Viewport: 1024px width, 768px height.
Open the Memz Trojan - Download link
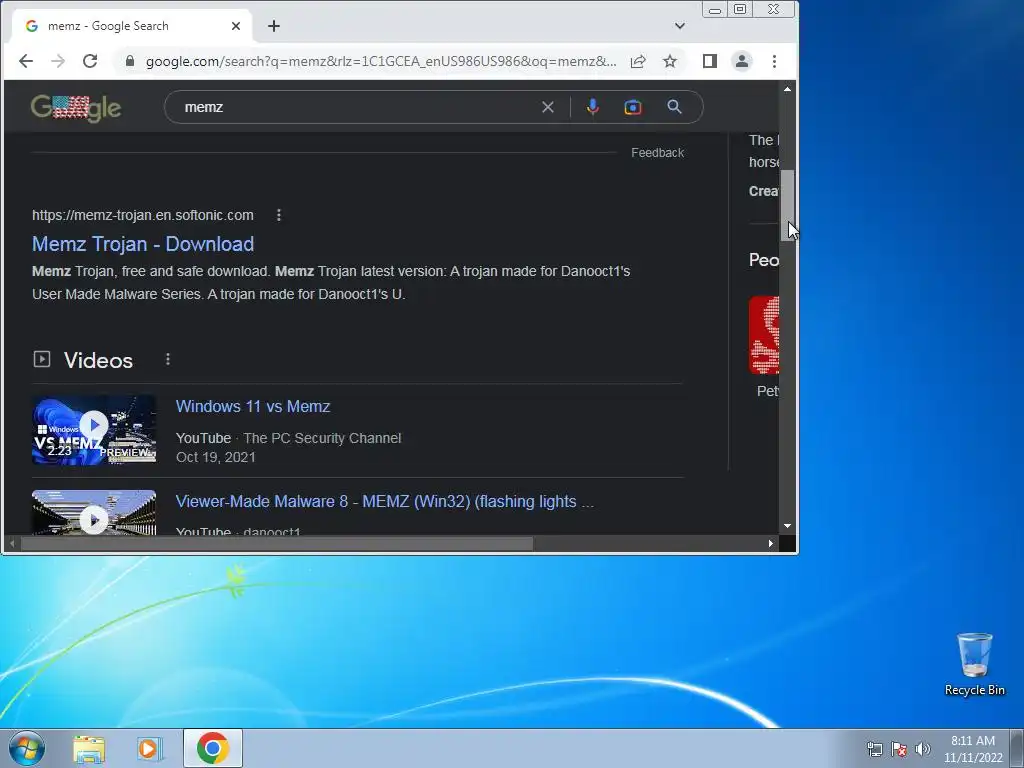pos(143,244)
